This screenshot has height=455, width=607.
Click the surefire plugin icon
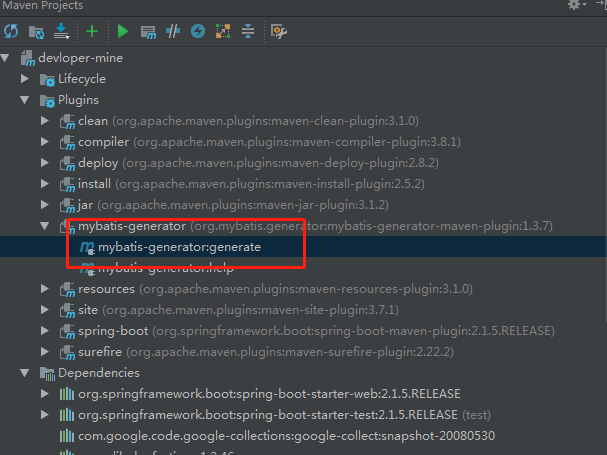click(x=67, y=352)
